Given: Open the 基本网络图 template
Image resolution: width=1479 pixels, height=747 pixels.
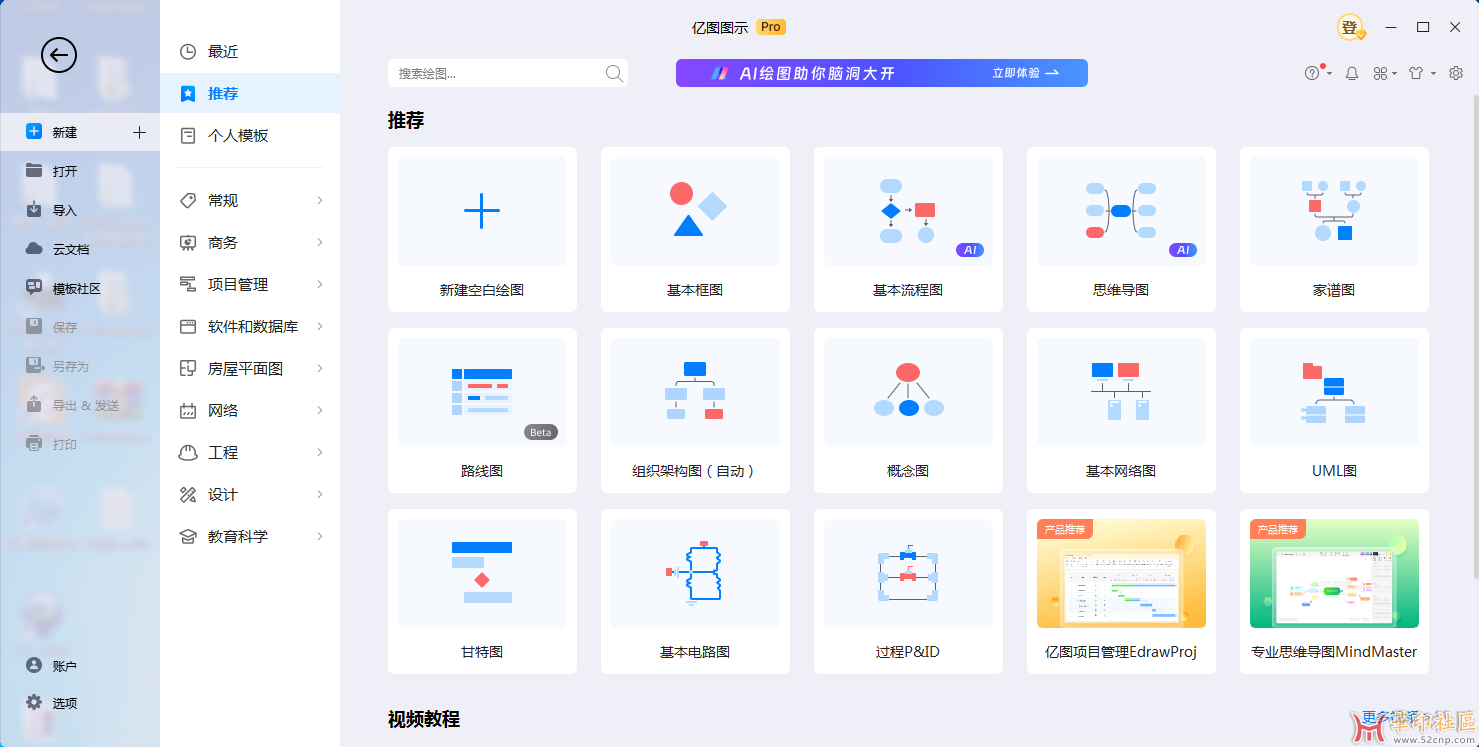Looking at the screenshot, I should [1121, 411].
